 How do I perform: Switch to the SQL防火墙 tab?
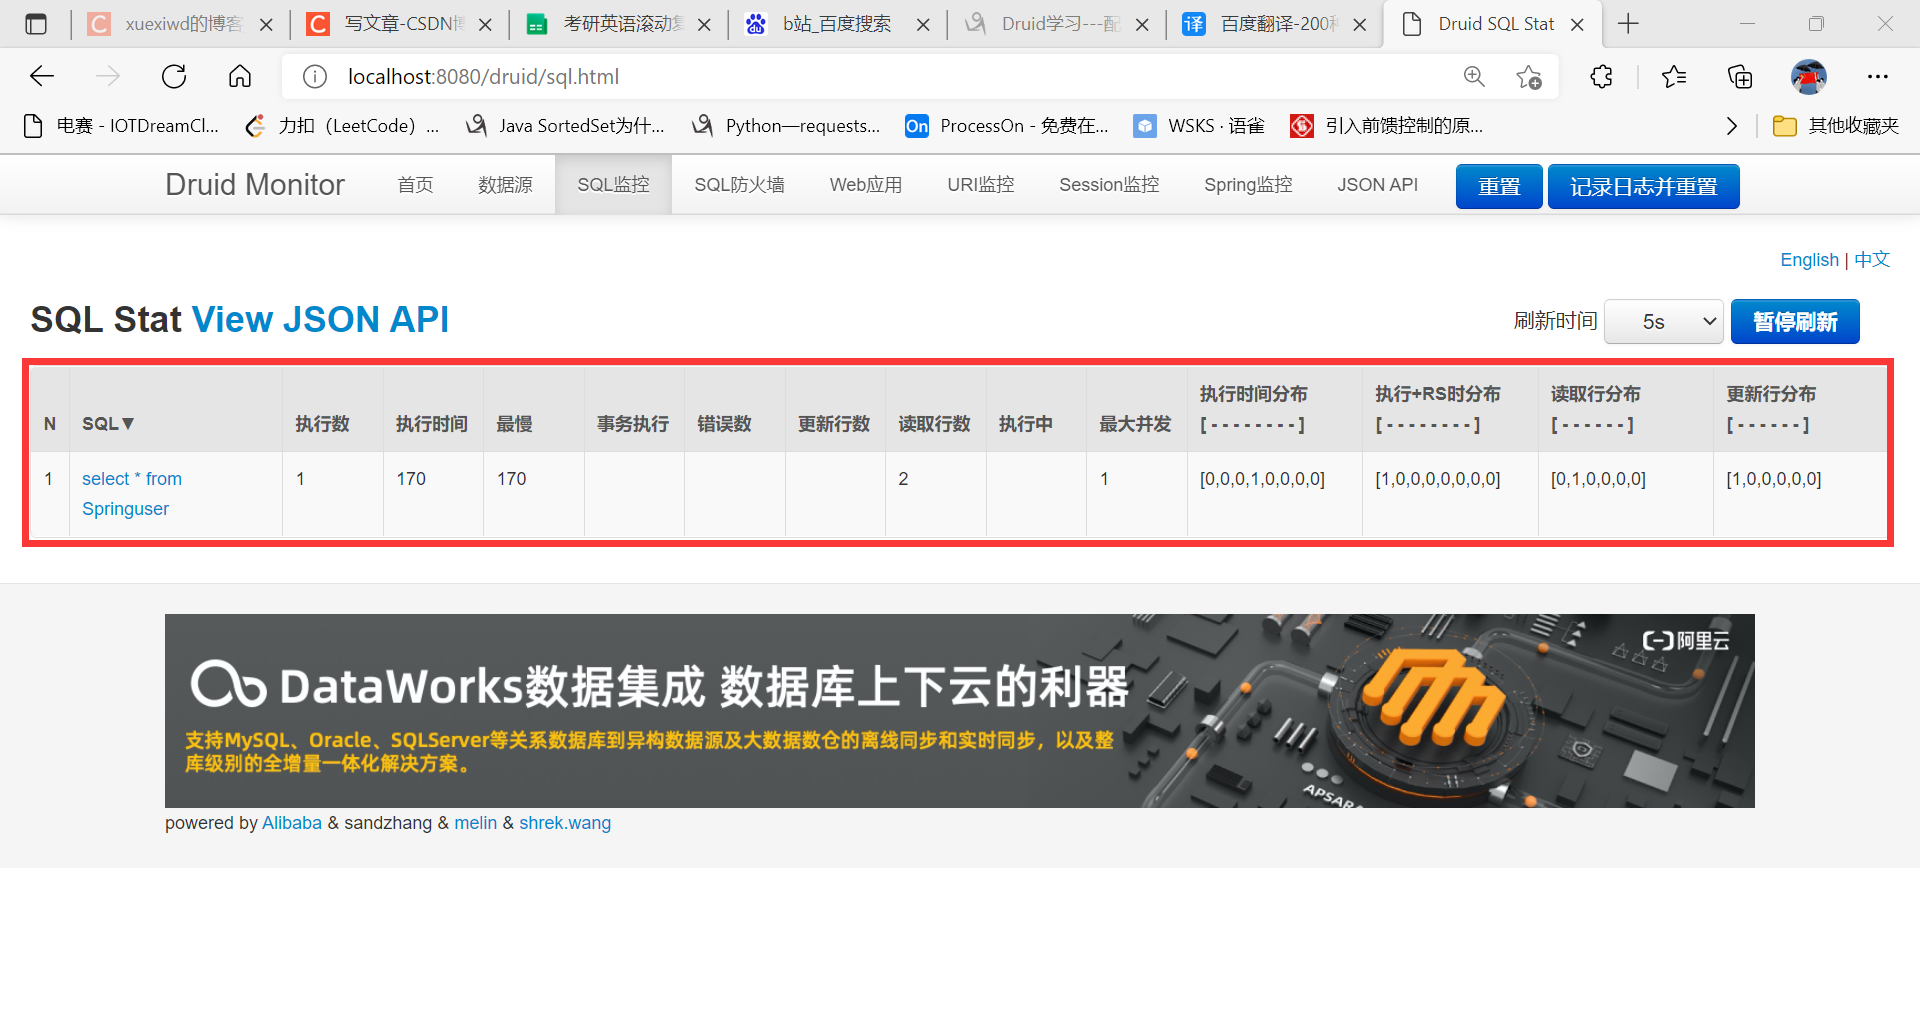point(739,184)
